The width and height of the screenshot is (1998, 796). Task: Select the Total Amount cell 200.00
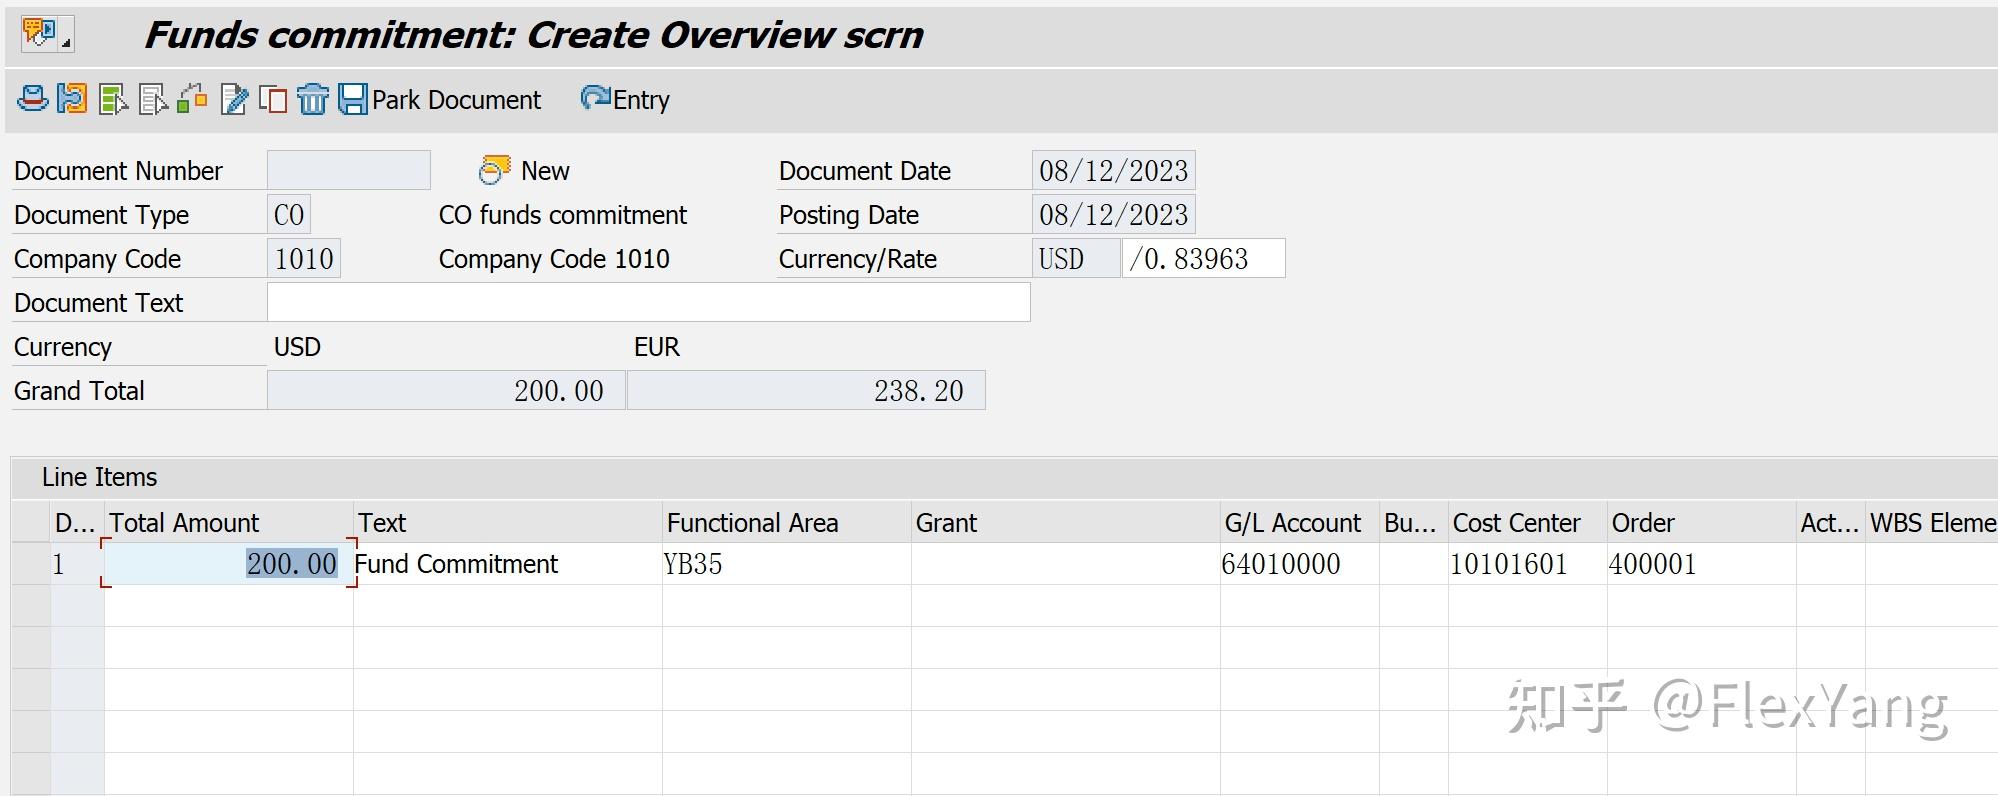tap(228, 564)
